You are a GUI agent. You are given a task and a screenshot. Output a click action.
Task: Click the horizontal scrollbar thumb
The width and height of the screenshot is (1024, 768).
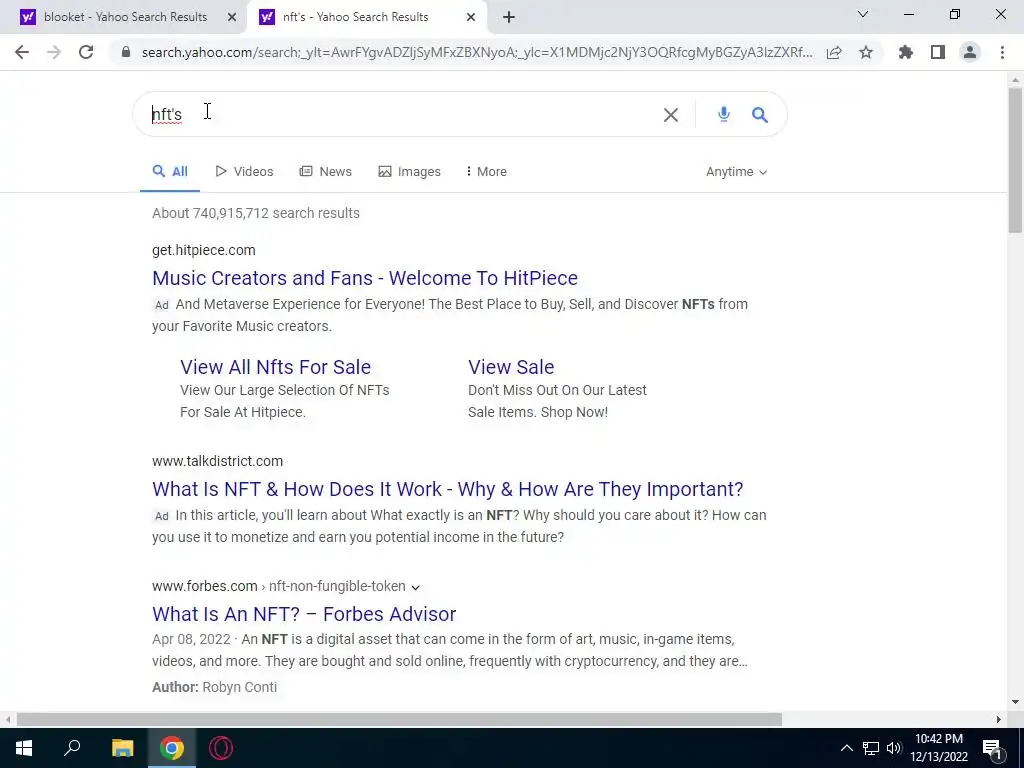click(399, 720)
